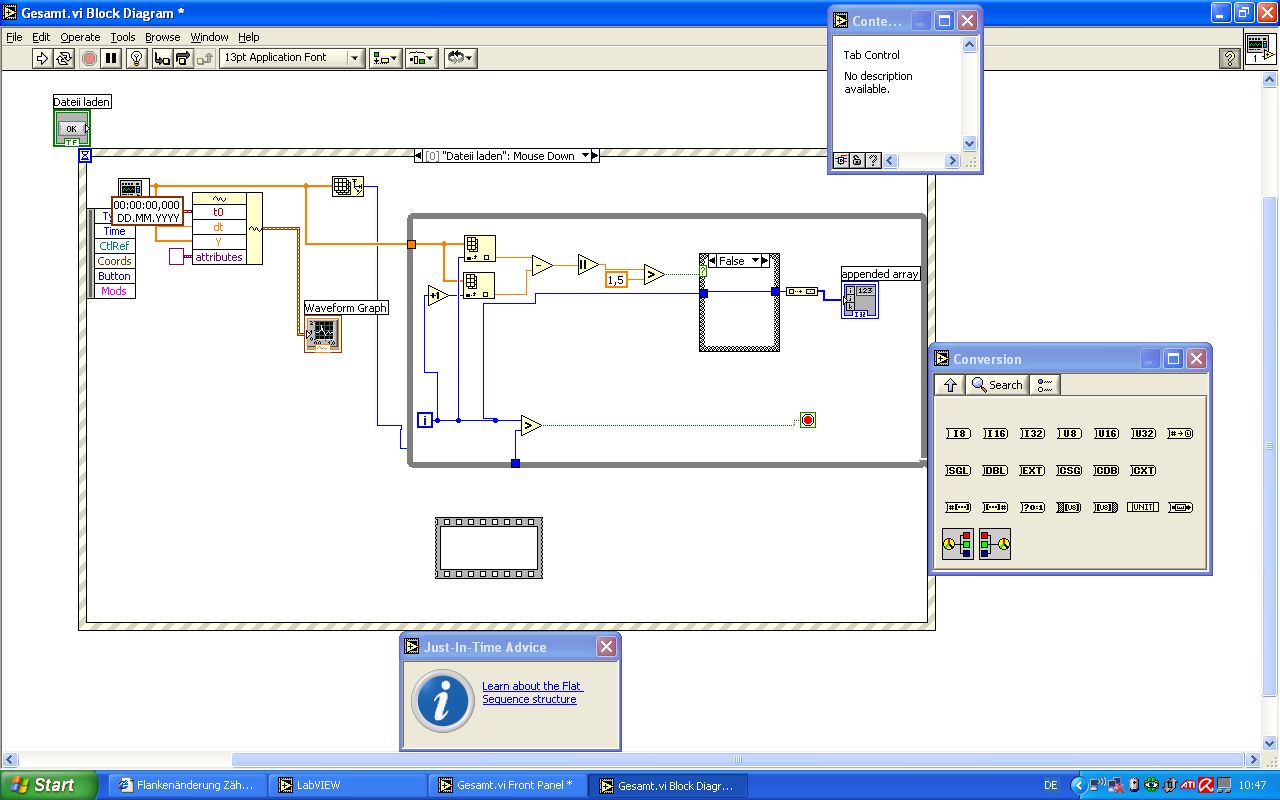This screenshot has height=800, width=1280.
Task: Click the Pause execution button
Action: pyautogui.click(x=111, y=58)
